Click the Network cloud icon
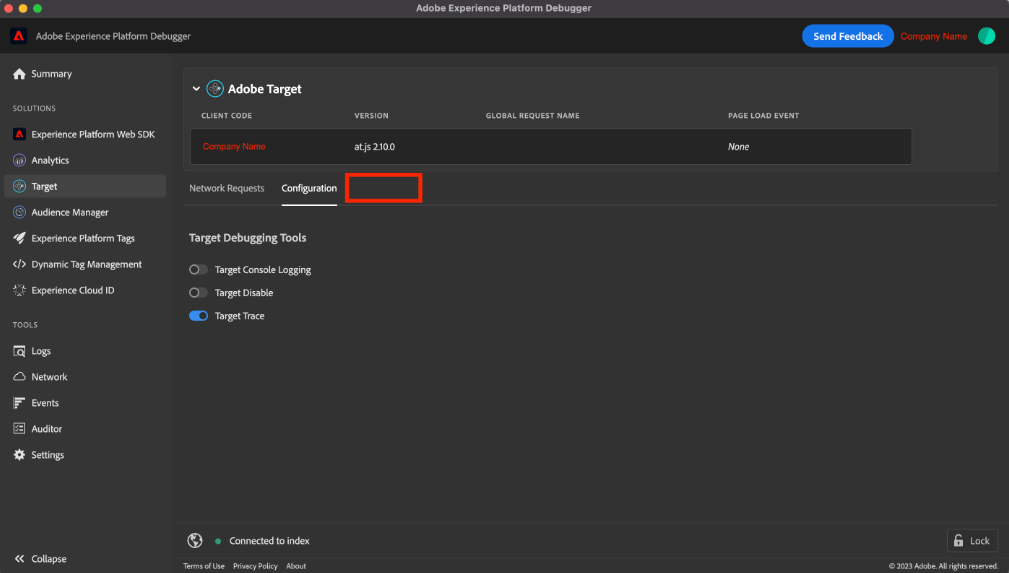 pos(19,377)
